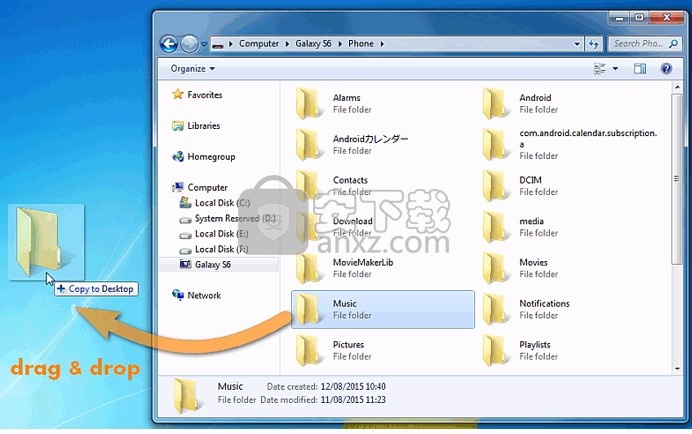Select Network in the navigation pane

point(204,295)
